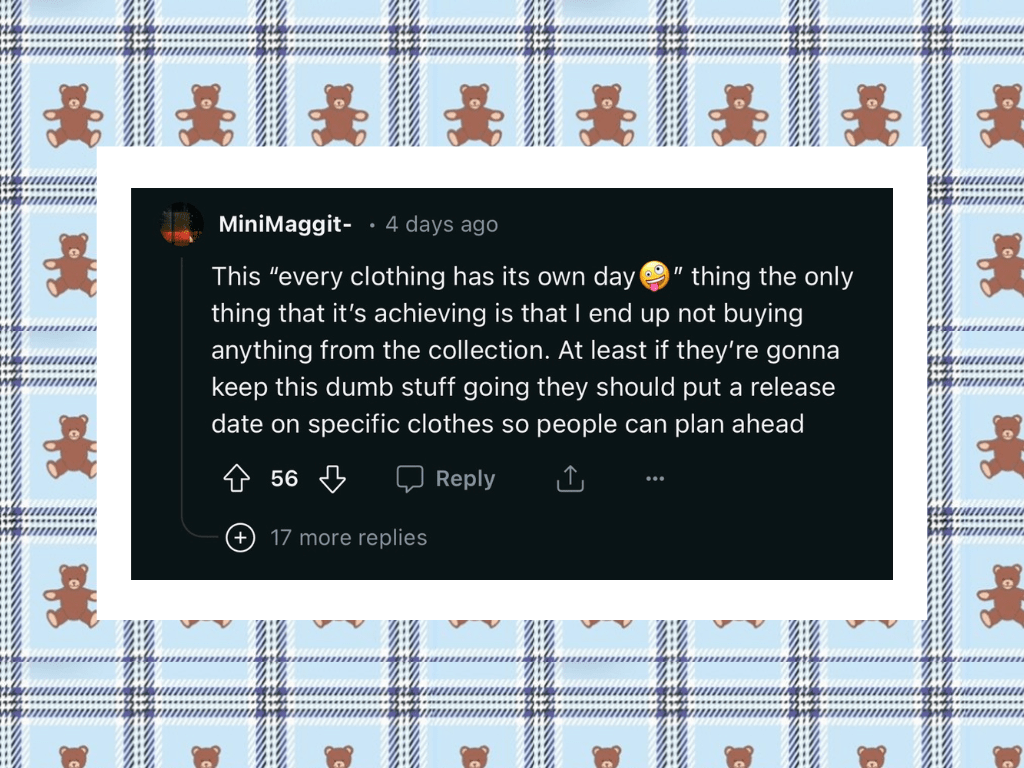This screenshot has width=1024, height=768.
Task: Open the three-dot more options menu
Action: (x=655, y=479)
